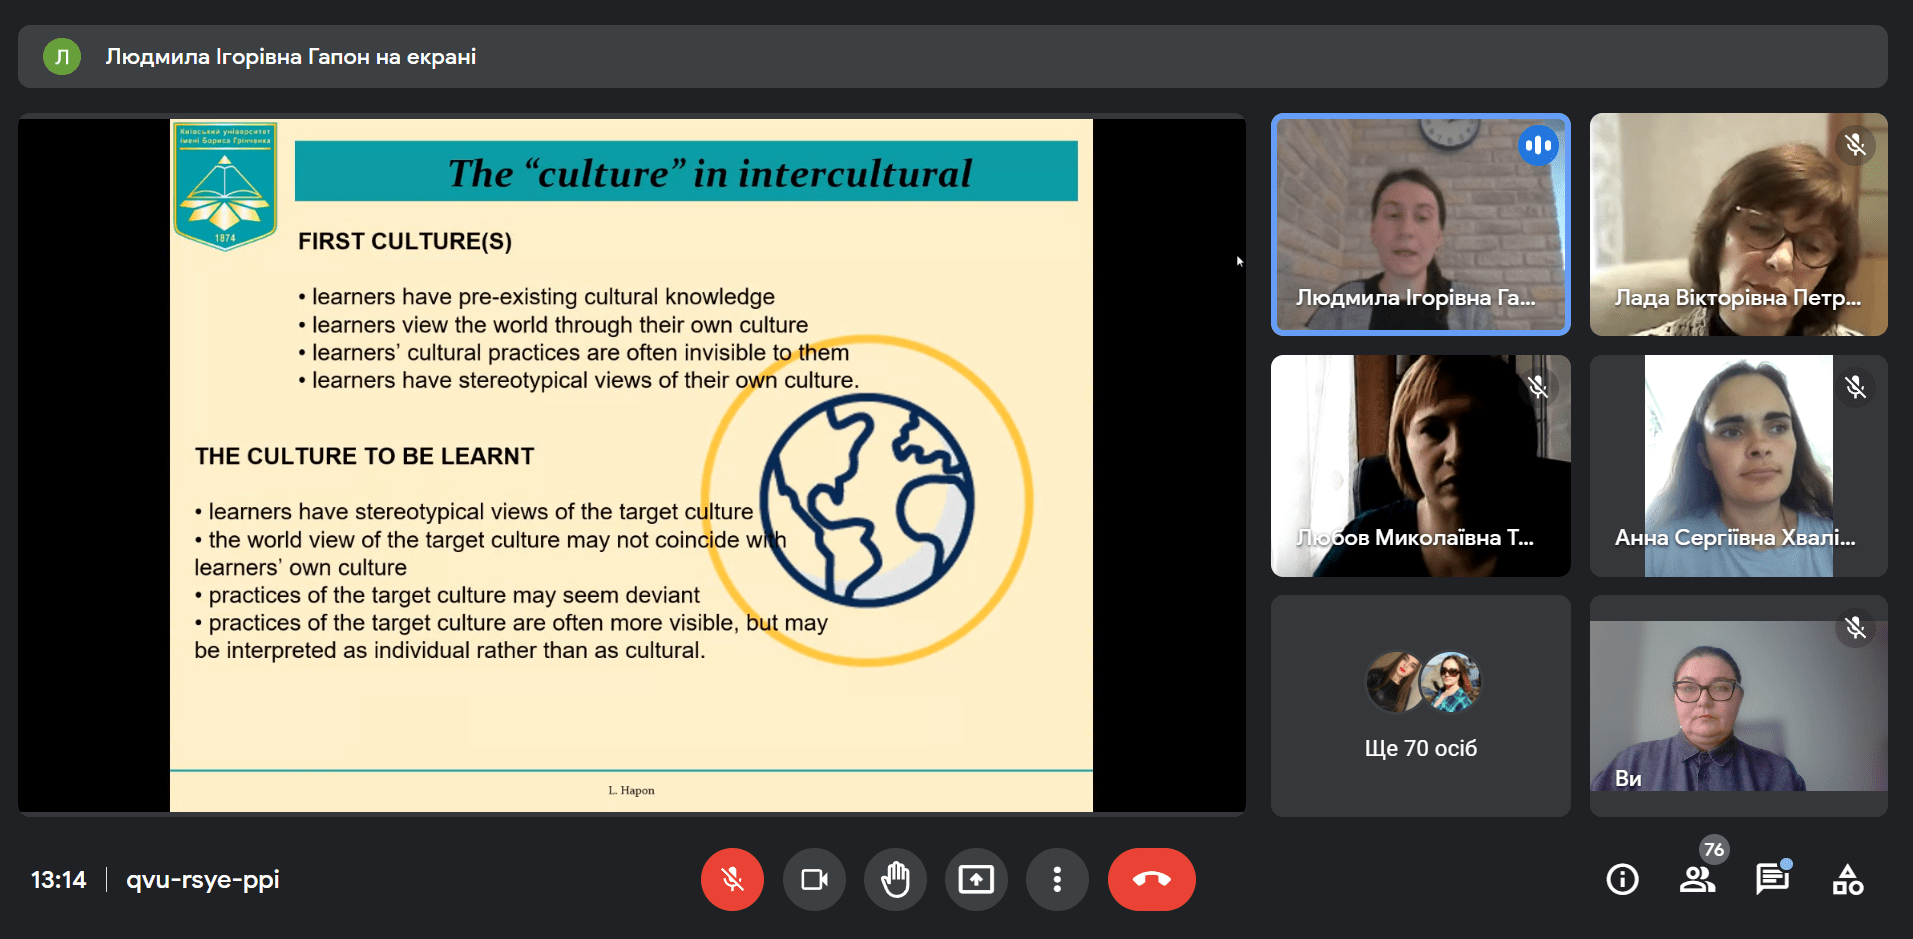
Task: Open the activities shapes icon
Action: tap(1847, 879)
